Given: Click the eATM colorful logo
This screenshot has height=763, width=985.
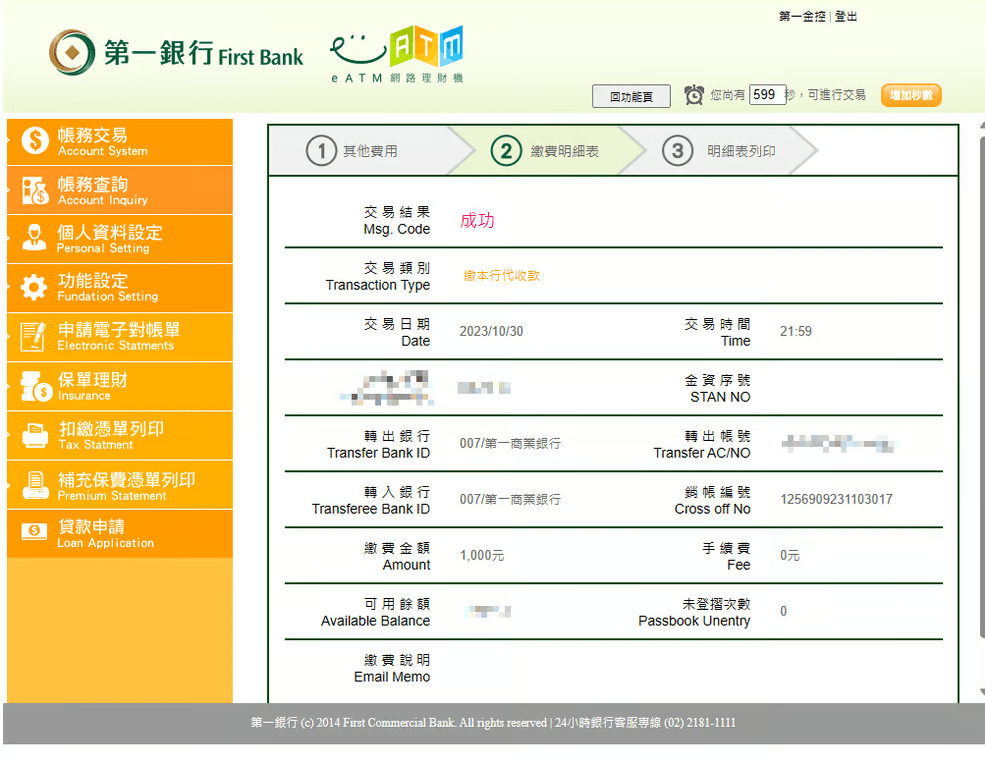Looking at the screenshot, I should 397,54.
